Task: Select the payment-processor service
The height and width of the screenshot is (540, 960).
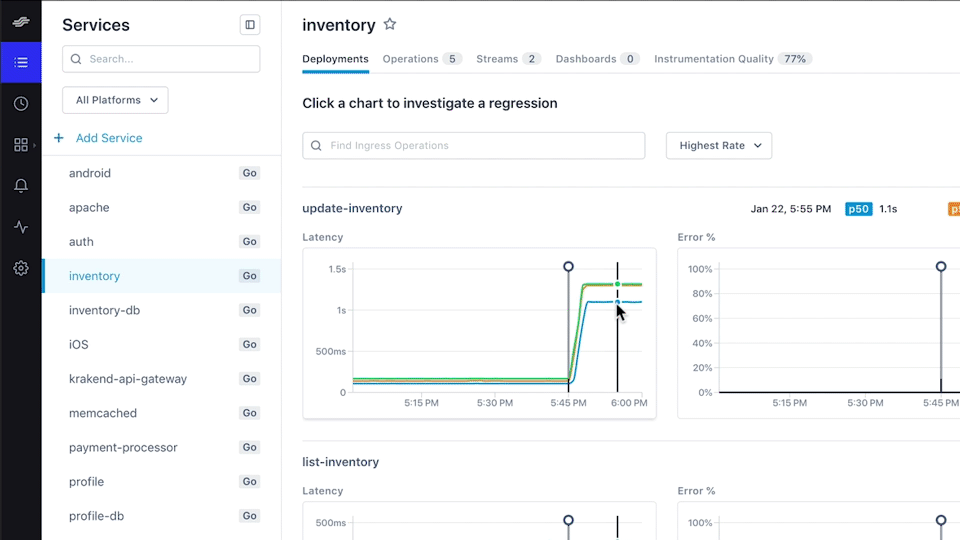Action: [123, 447]
